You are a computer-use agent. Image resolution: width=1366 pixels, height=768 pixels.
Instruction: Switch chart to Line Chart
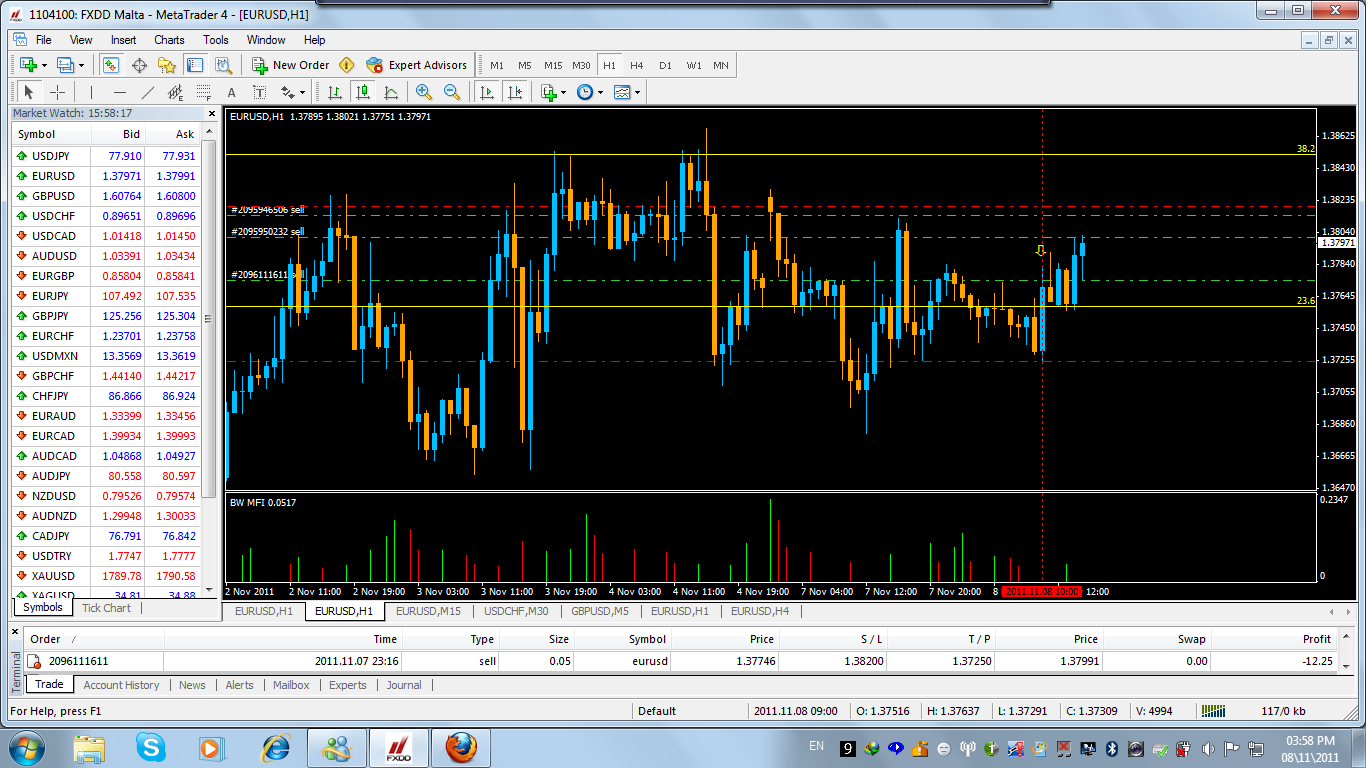click(391, 92)
